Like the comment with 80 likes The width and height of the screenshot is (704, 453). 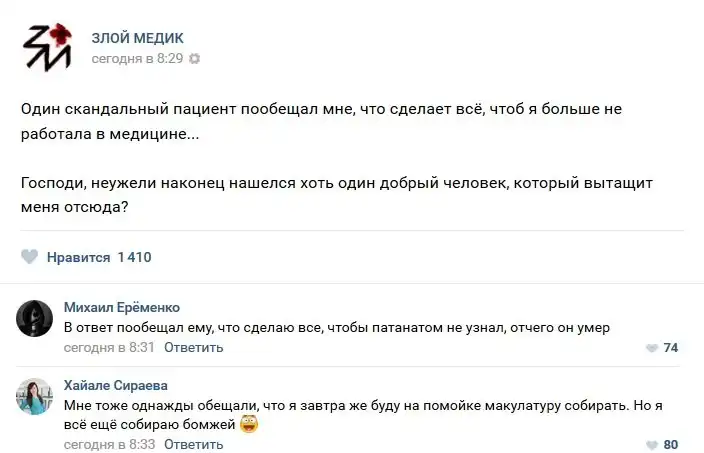652,445
